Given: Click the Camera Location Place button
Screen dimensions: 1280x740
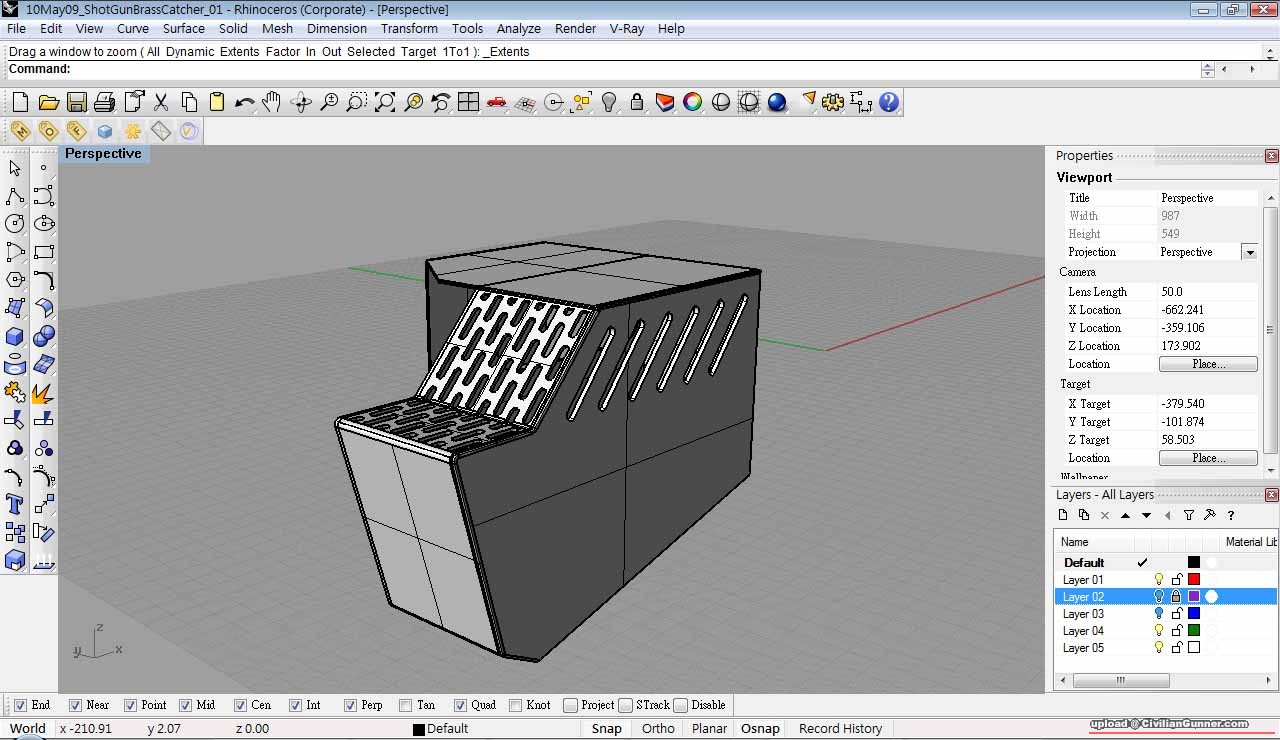Looking at the screenshot, I should [x=1207, y=364].
